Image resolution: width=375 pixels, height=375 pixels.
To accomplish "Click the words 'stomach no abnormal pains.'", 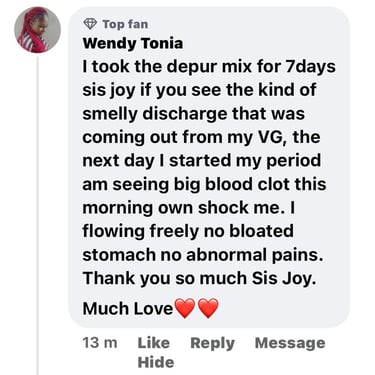I will point(203,255).
